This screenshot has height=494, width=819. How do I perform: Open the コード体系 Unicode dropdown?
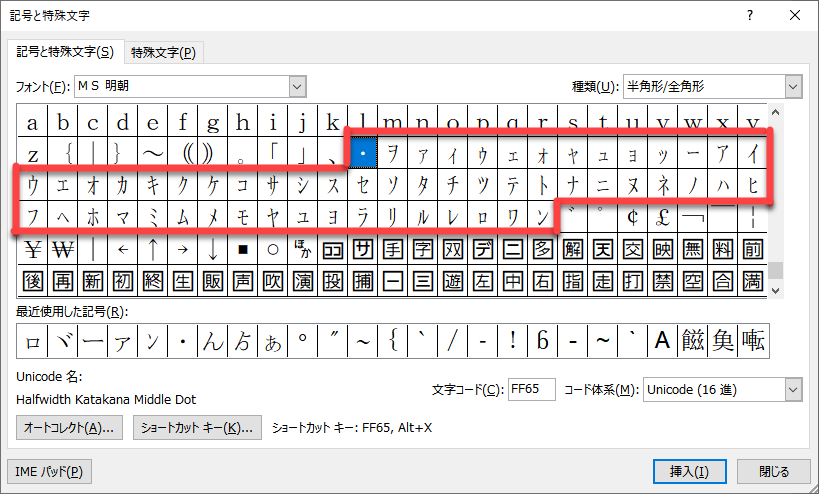coord(793,389)
